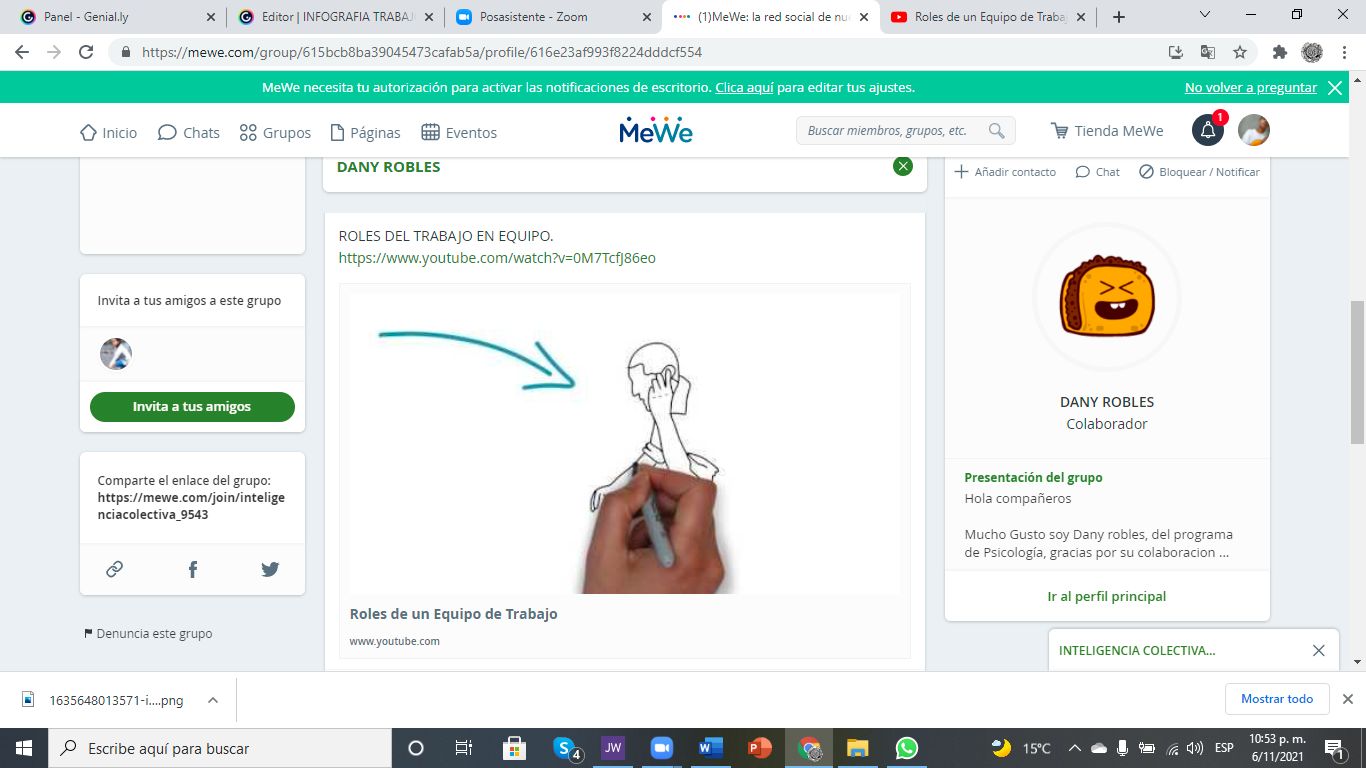Close the INTELIGENCIA COLECTIVA chat popup

(1318, 651)
